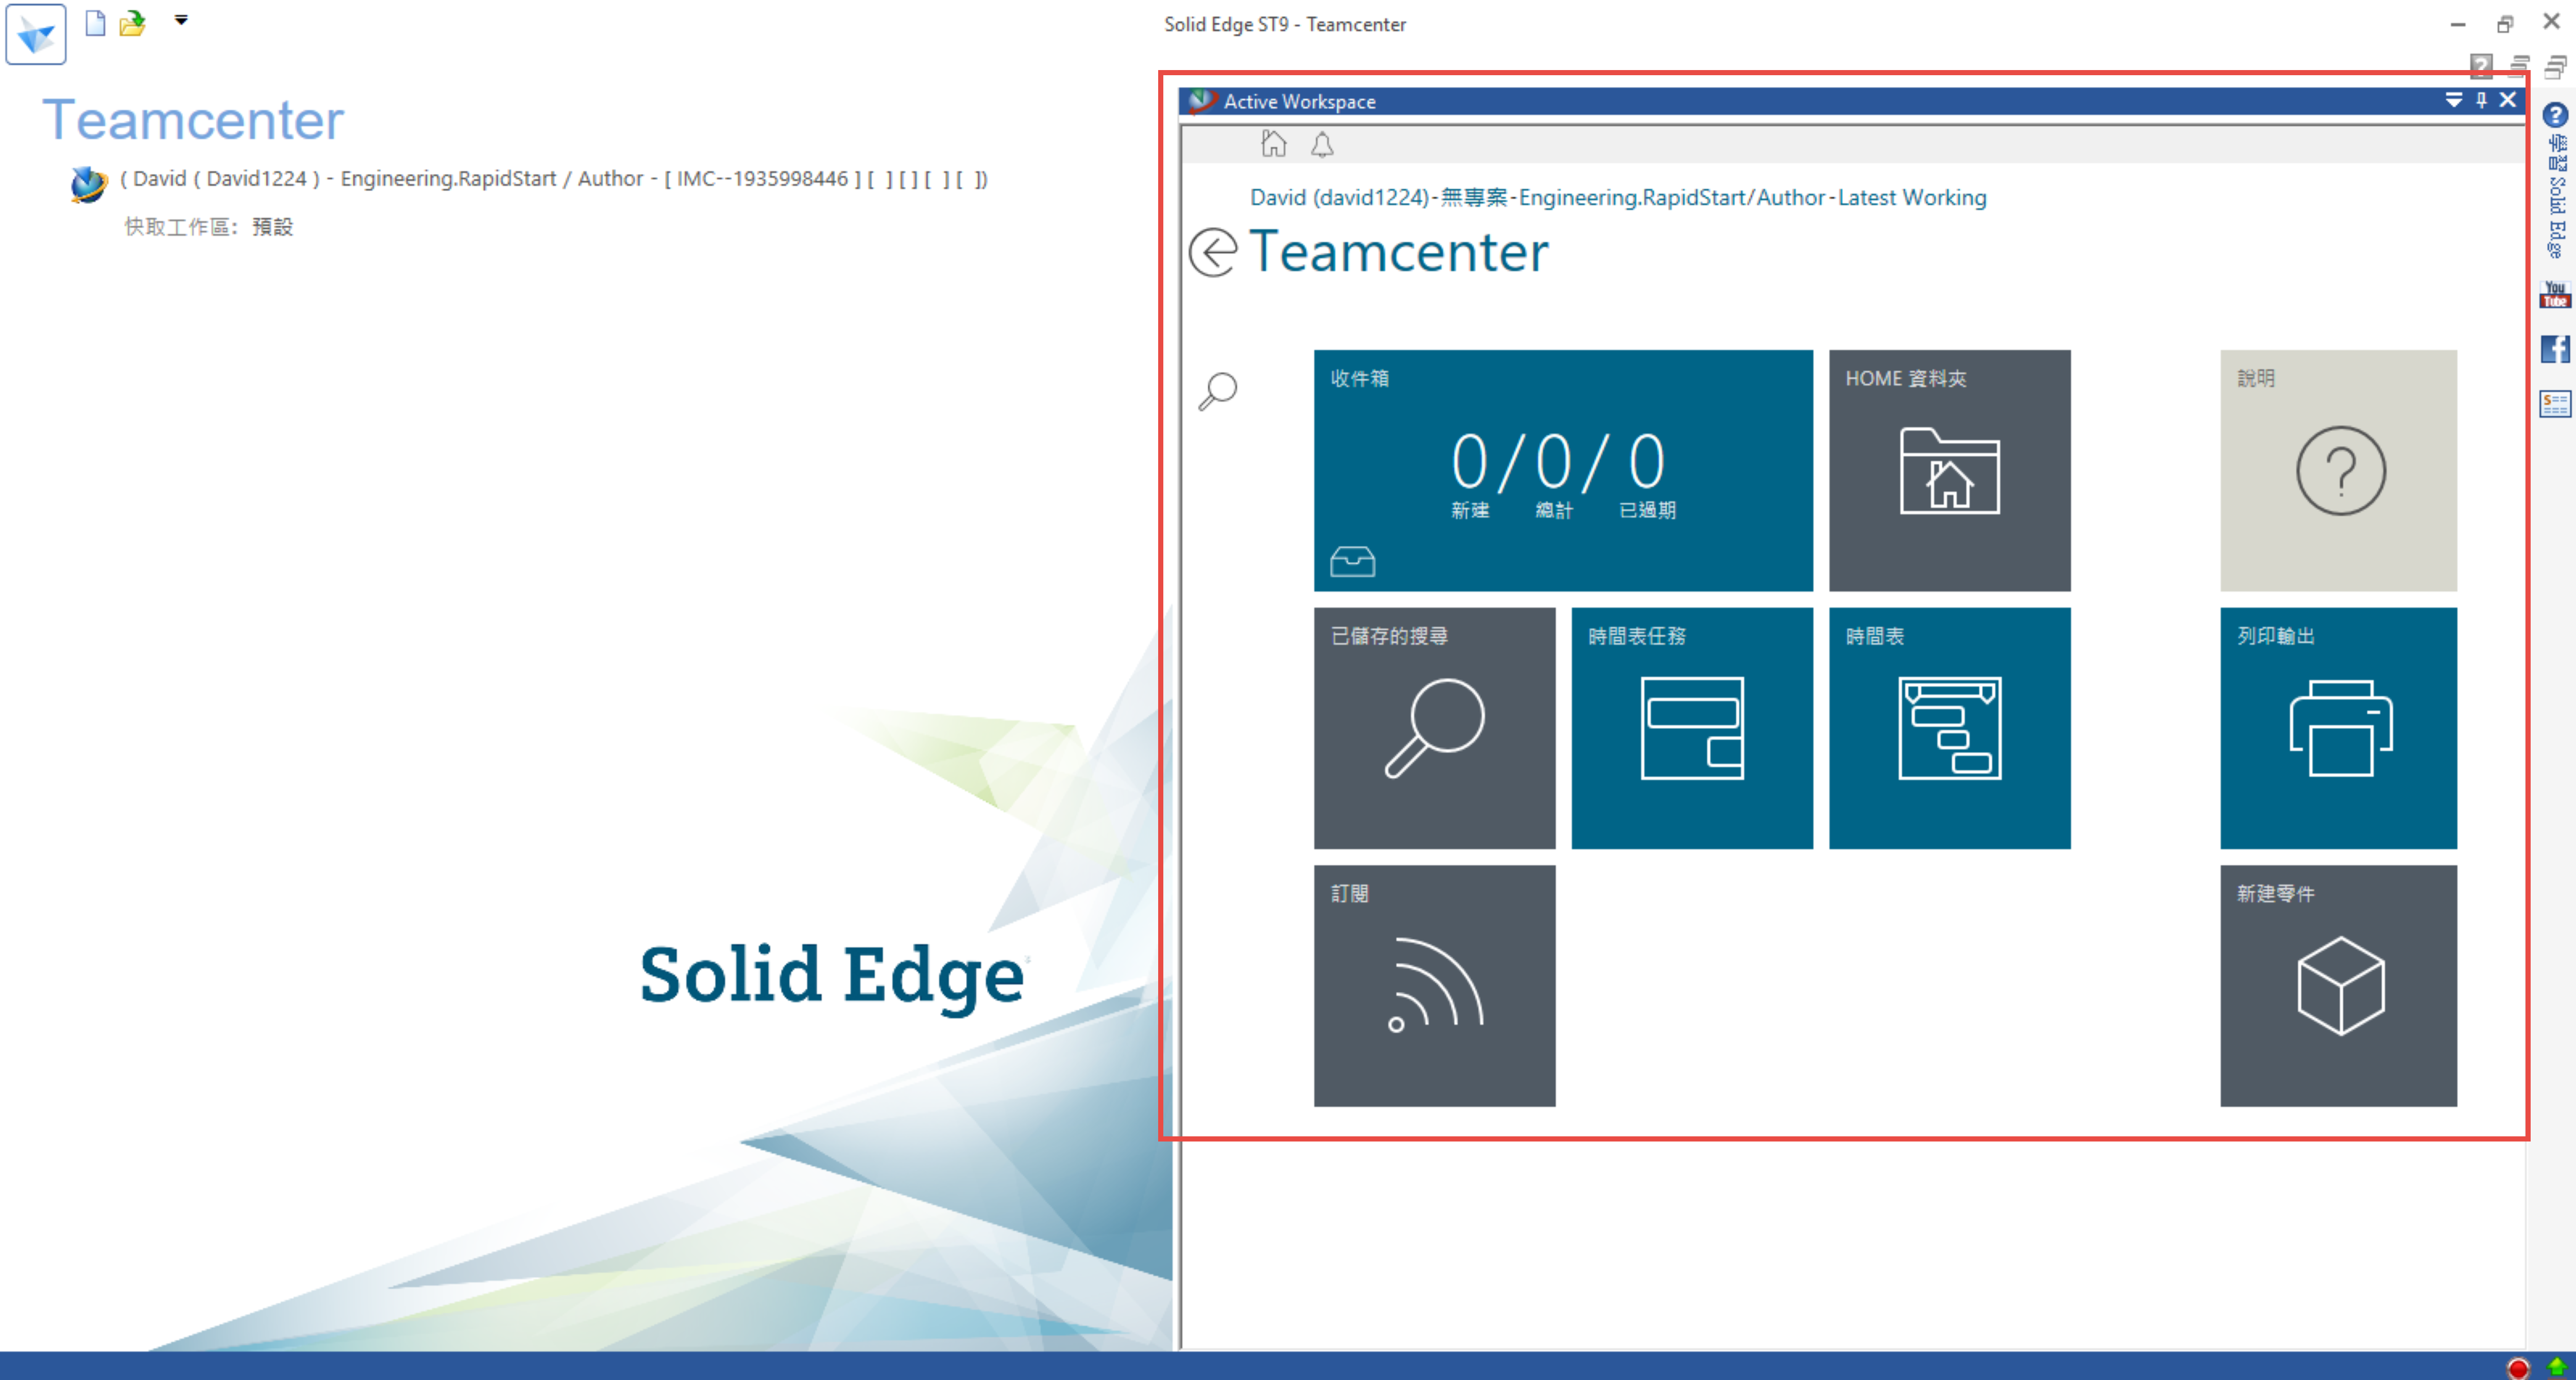Screen dimensions: 2576x1380
Task: Click the Active Workspace home icon
Action: coord(1273,145)
